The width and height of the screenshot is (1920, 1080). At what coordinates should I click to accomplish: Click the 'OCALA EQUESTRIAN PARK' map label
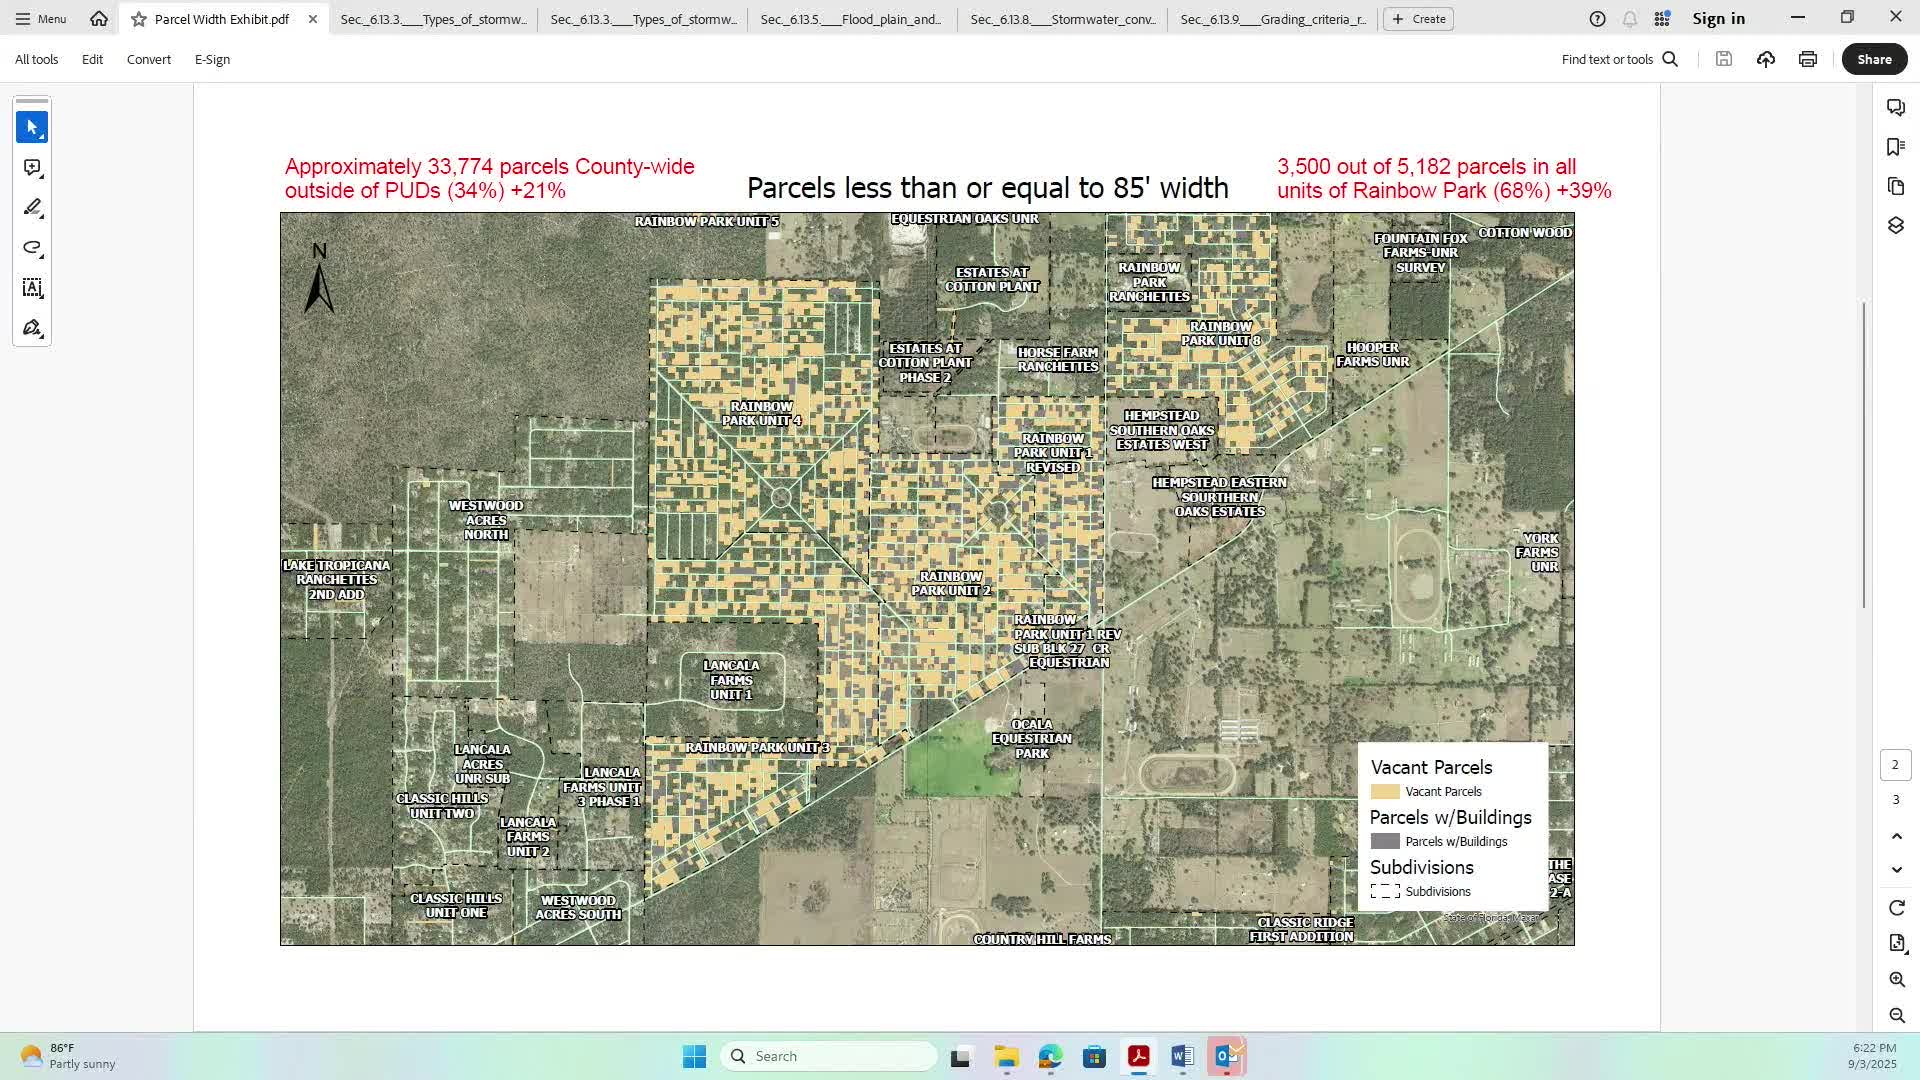click(x=1032, y=739)
